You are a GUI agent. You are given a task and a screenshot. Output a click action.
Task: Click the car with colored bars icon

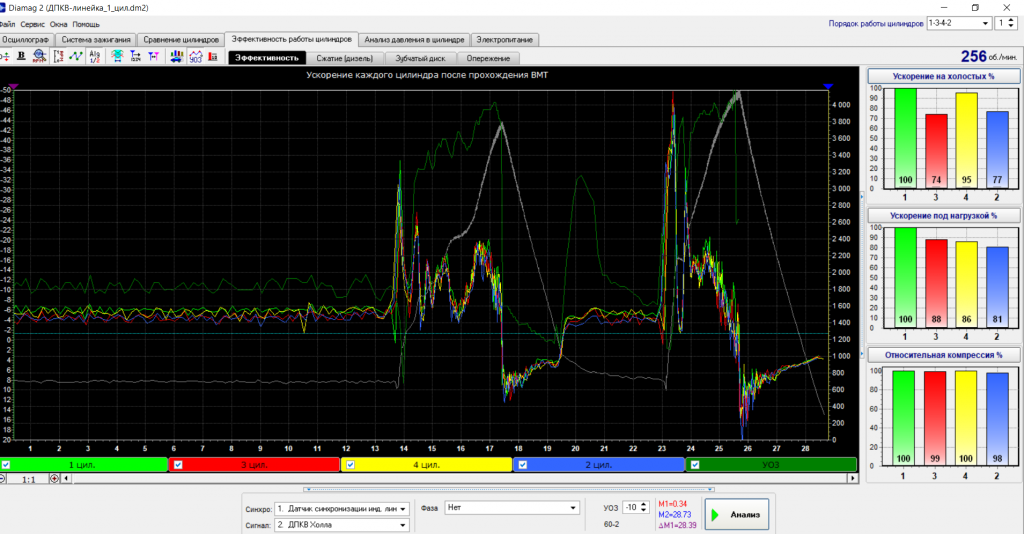coord(176,56)
